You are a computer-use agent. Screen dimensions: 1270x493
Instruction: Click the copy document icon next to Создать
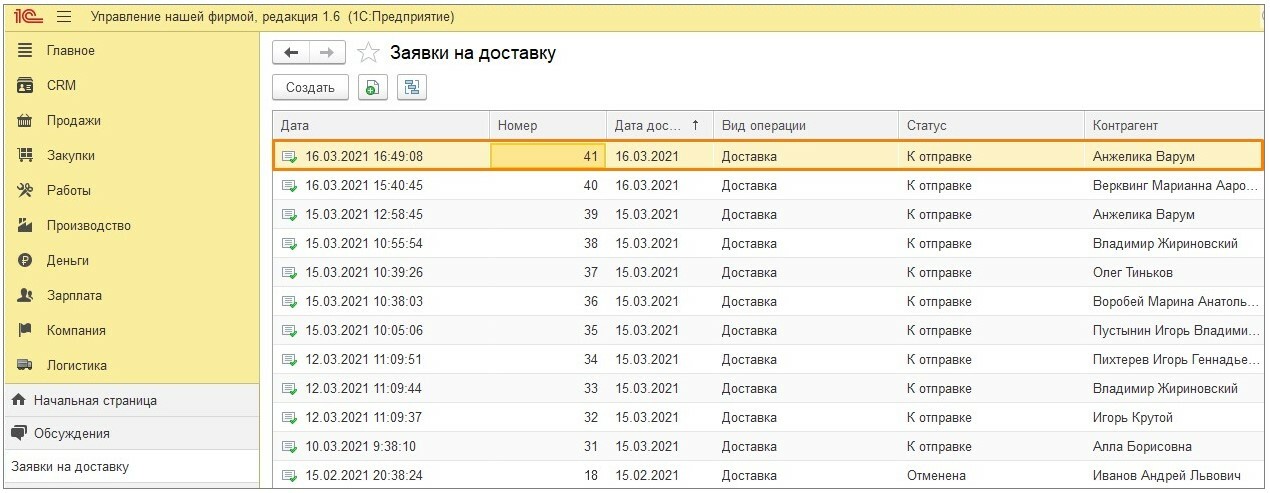373,88
